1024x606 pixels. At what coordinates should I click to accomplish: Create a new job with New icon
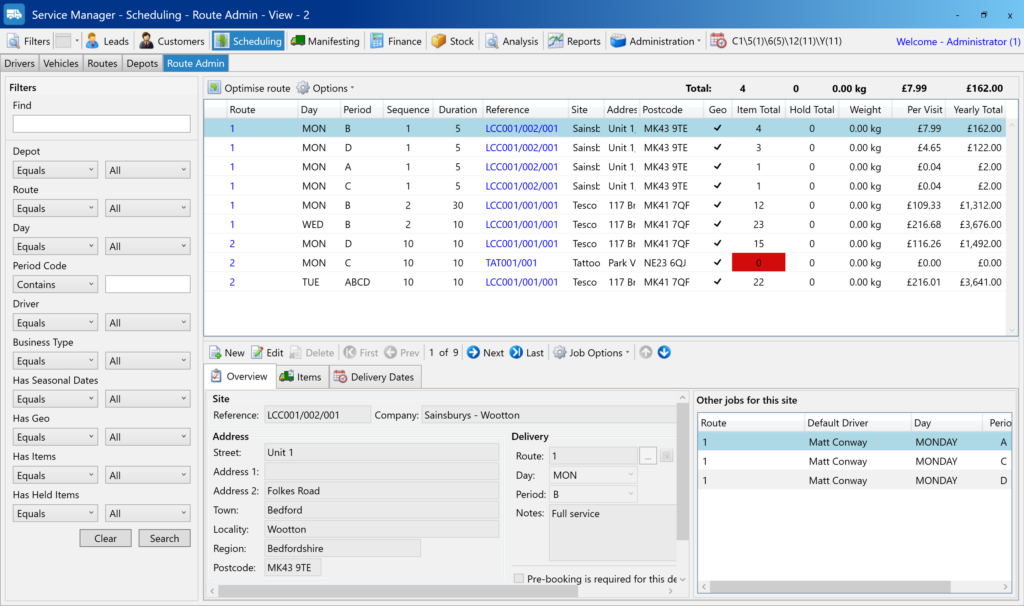(215, 352)
